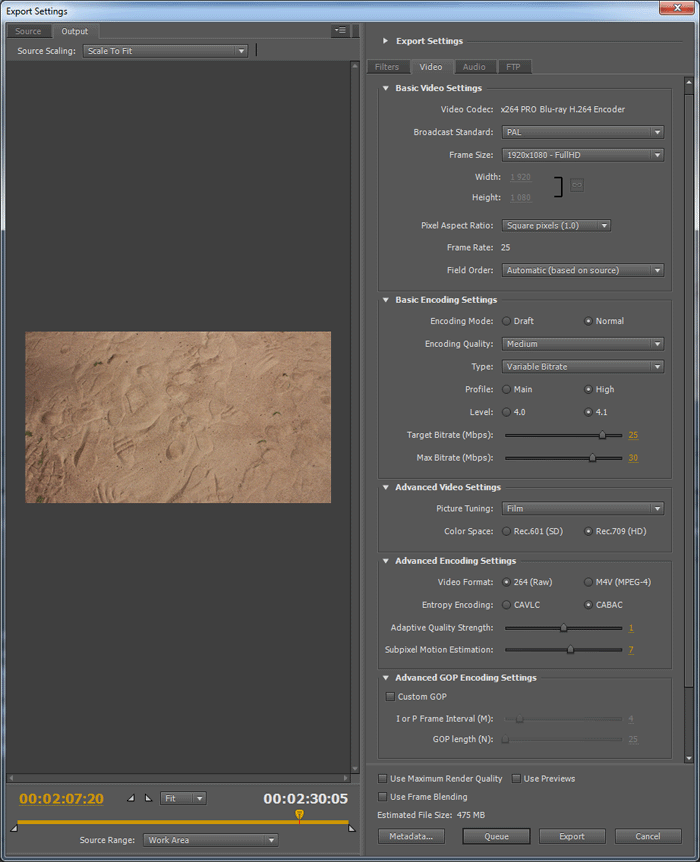This screenshot has width=700, height=862.
Task: Click the Adaptive Quality Strength value 1
Action: click(x=631, y=627)
